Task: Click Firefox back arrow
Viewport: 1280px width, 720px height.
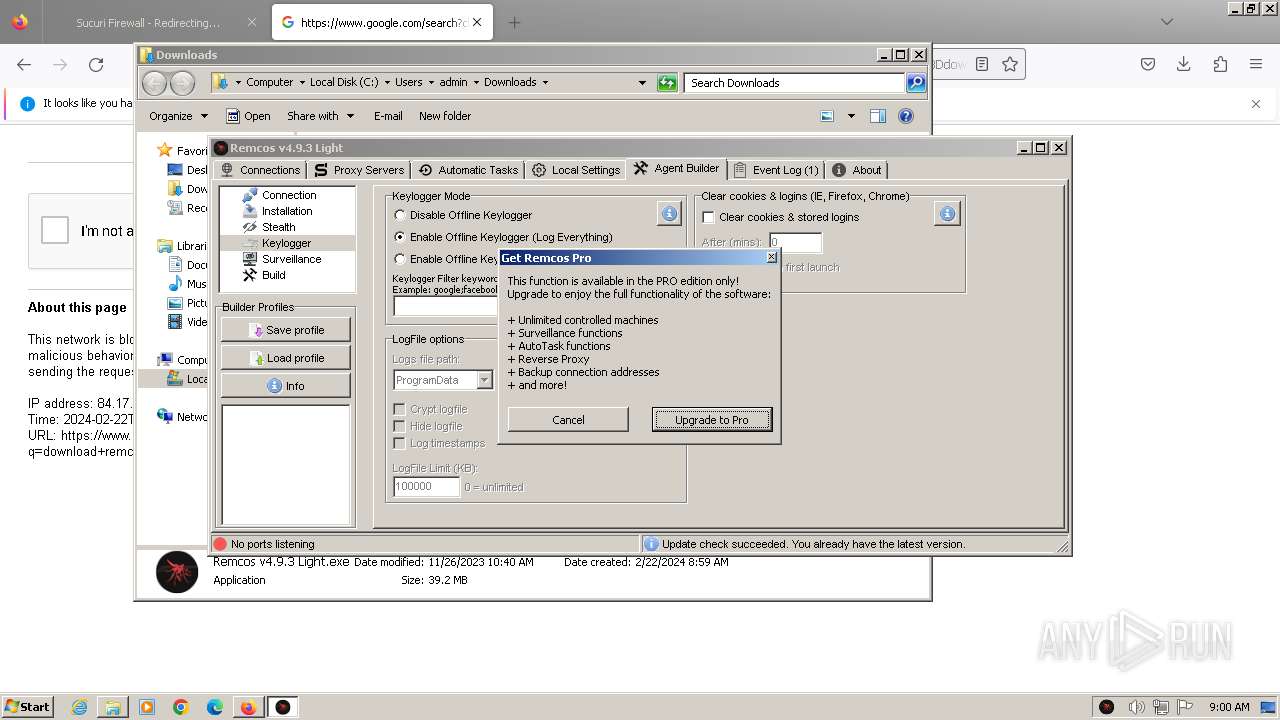Action: 24,65
